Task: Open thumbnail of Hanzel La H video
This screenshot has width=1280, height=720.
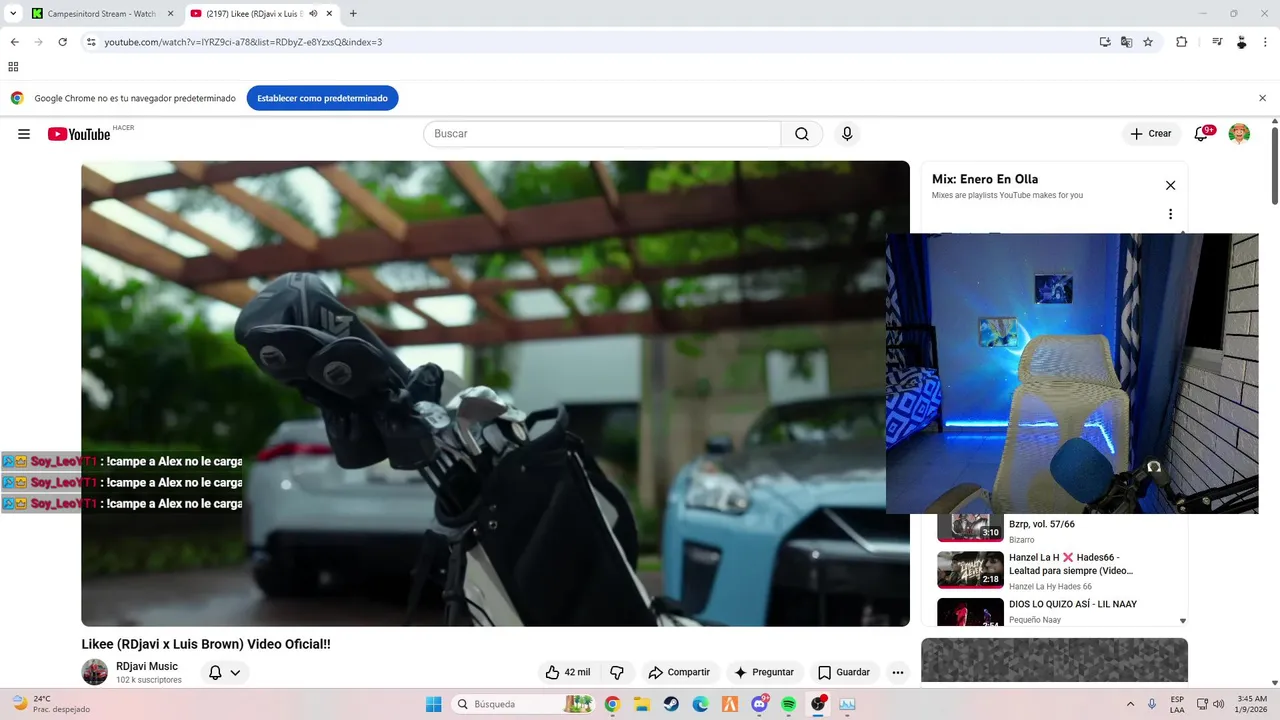Action: (x=970, y=569)
